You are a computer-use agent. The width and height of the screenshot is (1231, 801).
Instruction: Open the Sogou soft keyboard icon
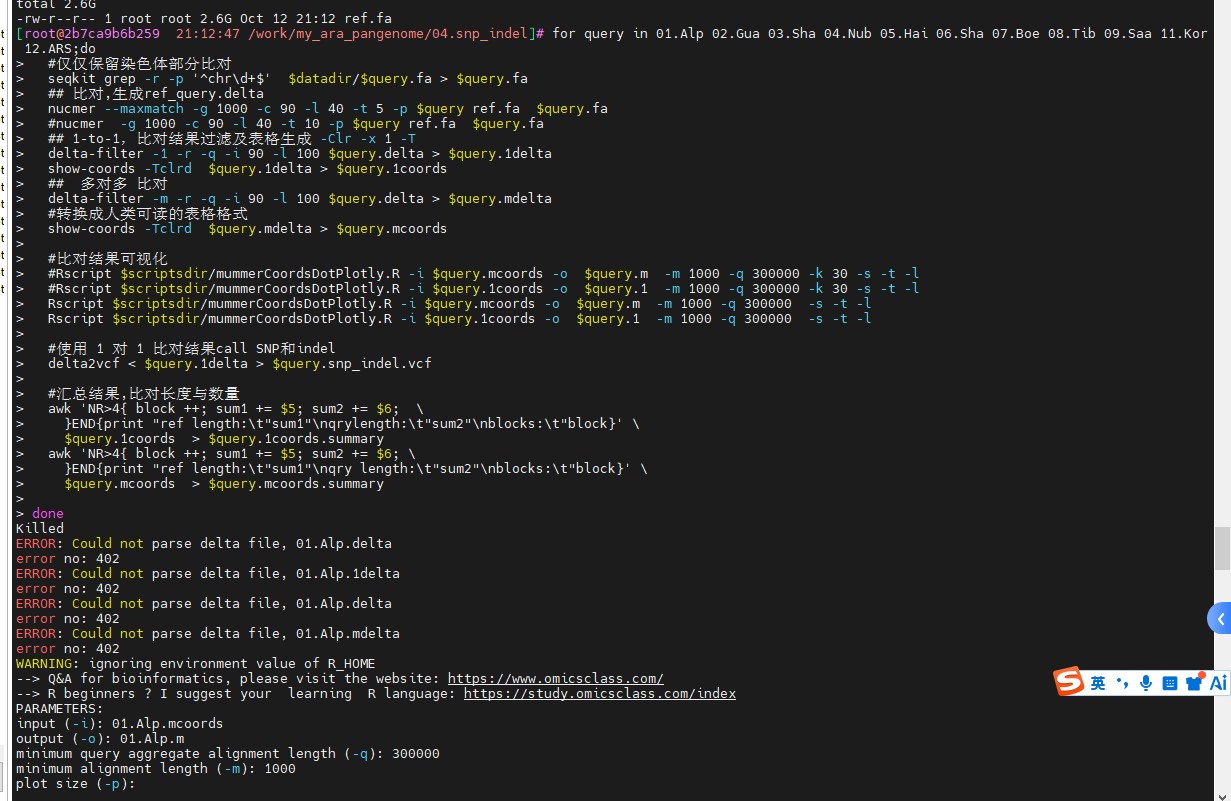tap(1169, 683)
